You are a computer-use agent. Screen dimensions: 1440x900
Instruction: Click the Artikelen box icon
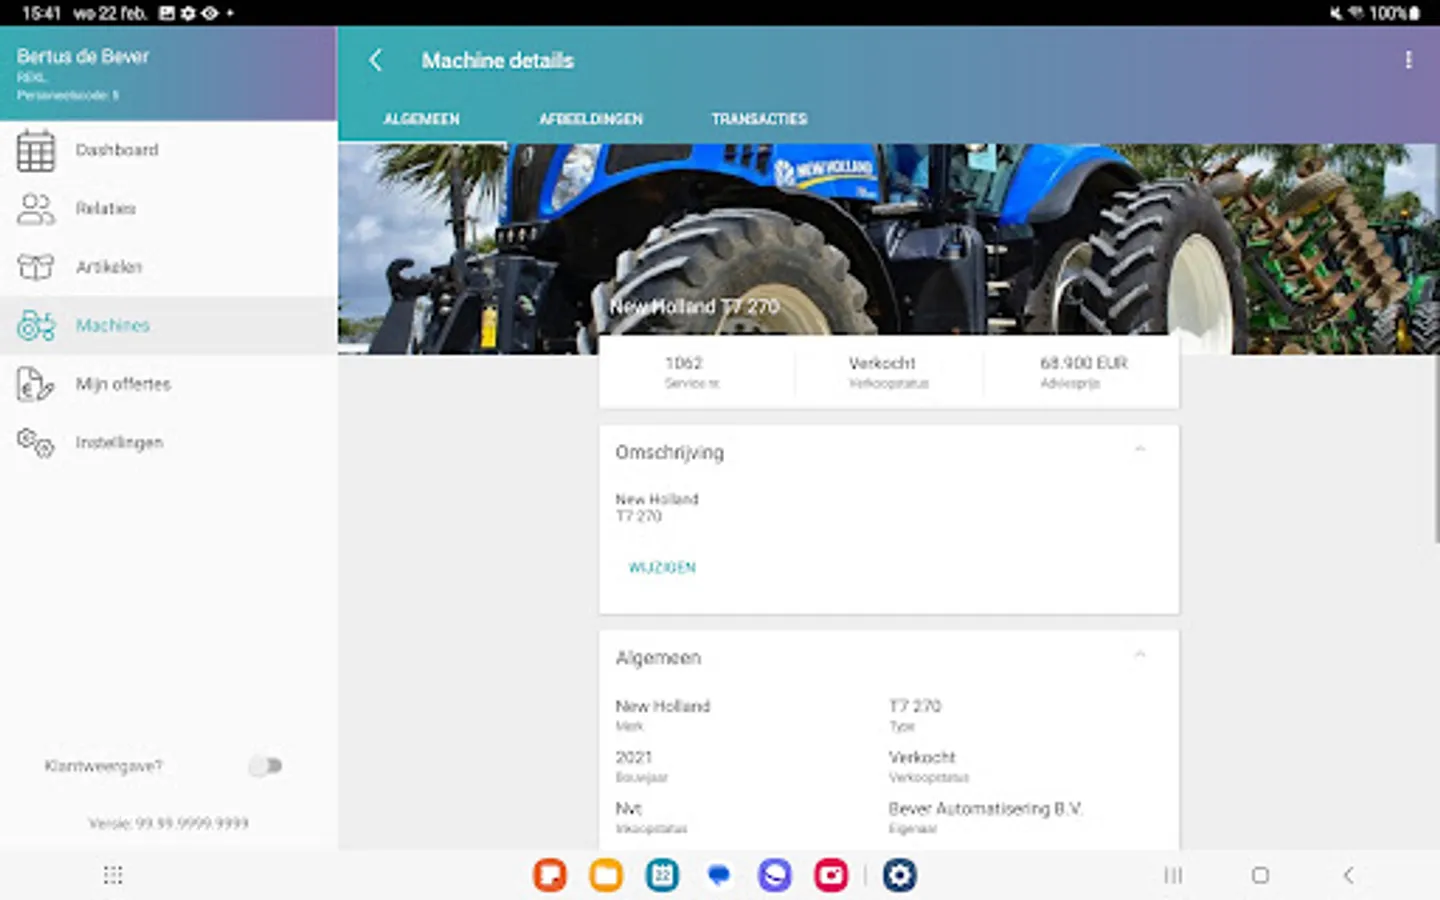coord(36,267)
